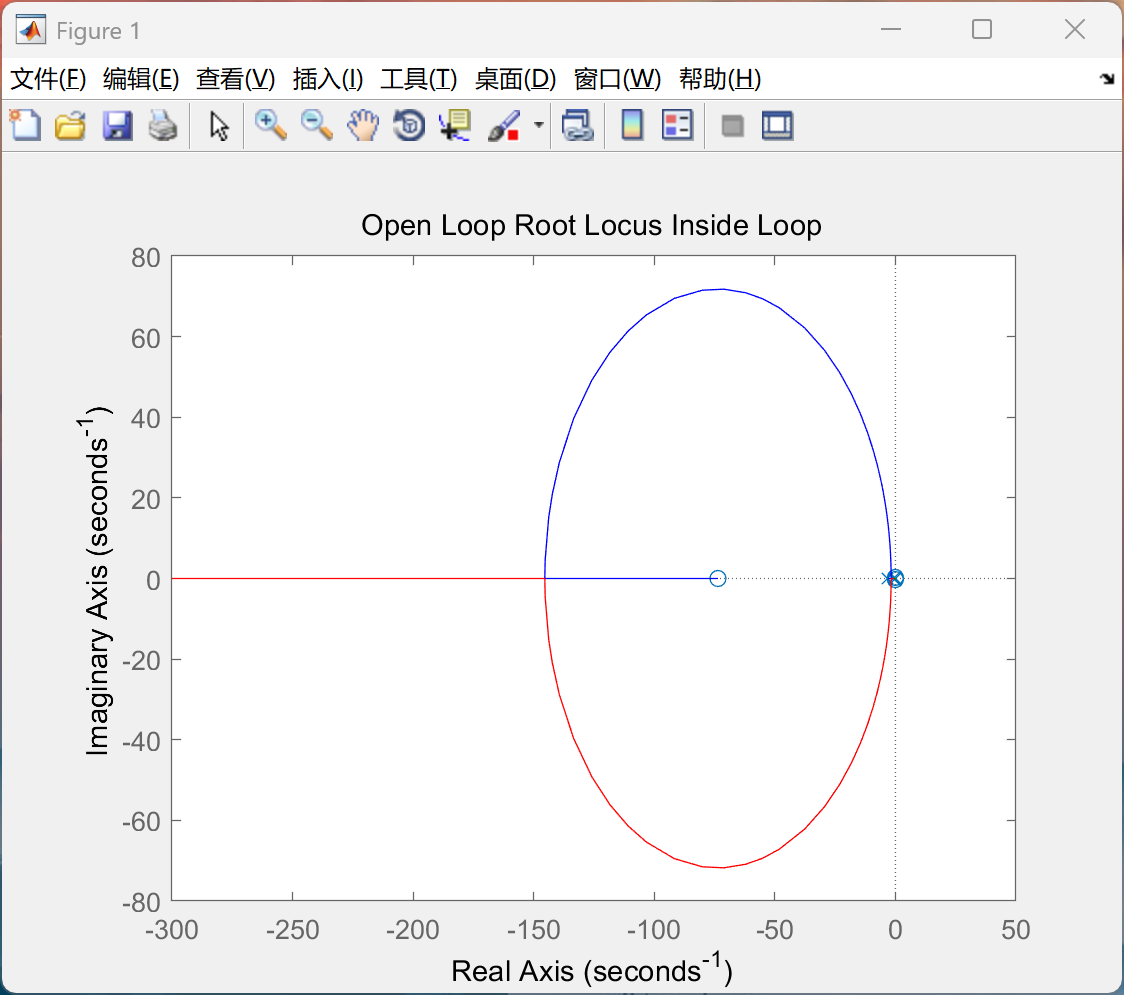The image size is (1124, 995).
Task: Click the Link Plot icon
Action: (x=578, y=125)
